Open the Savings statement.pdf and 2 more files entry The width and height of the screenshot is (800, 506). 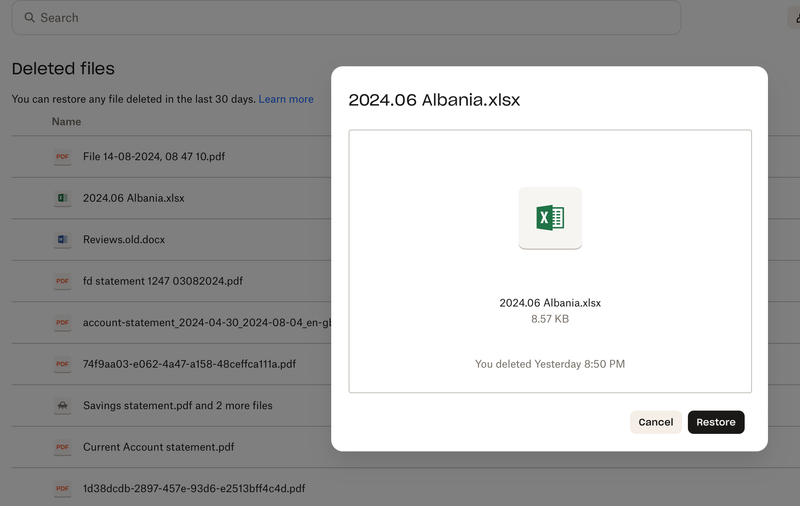[x=177, y=406]
